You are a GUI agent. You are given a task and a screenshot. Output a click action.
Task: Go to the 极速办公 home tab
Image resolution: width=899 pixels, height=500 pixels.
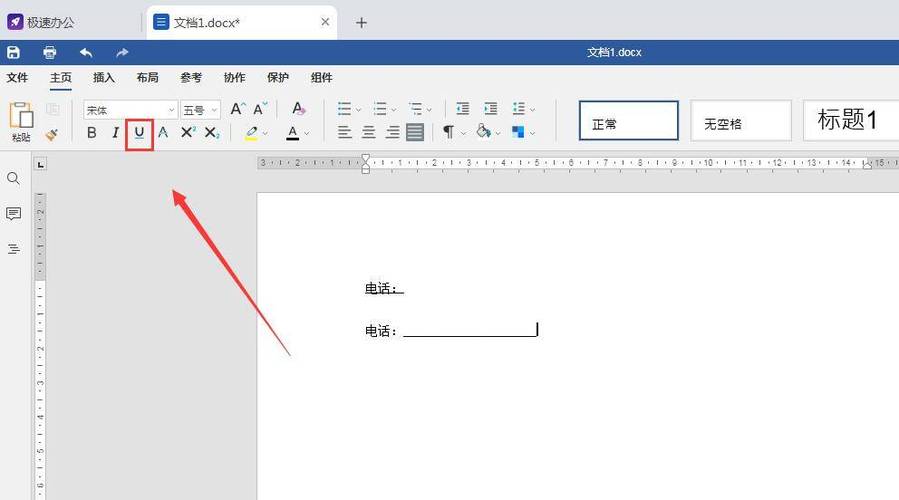click(41, 22)
